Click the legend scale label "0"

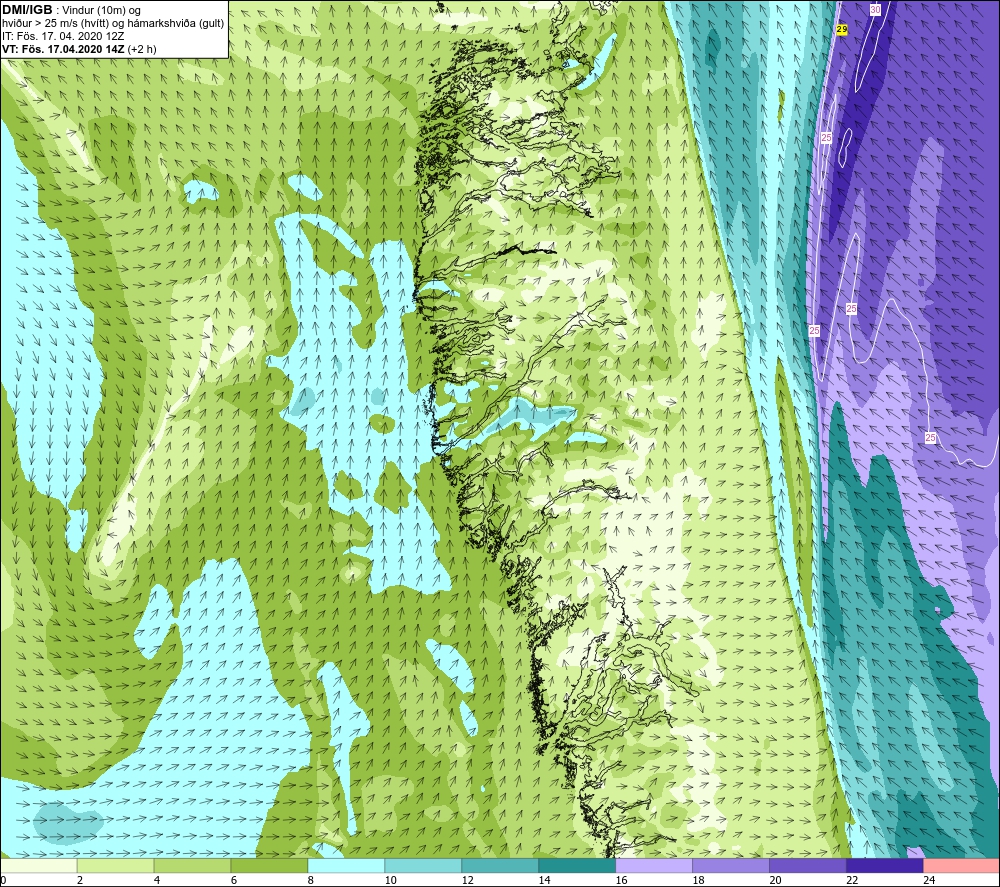[x=3, y=880]
